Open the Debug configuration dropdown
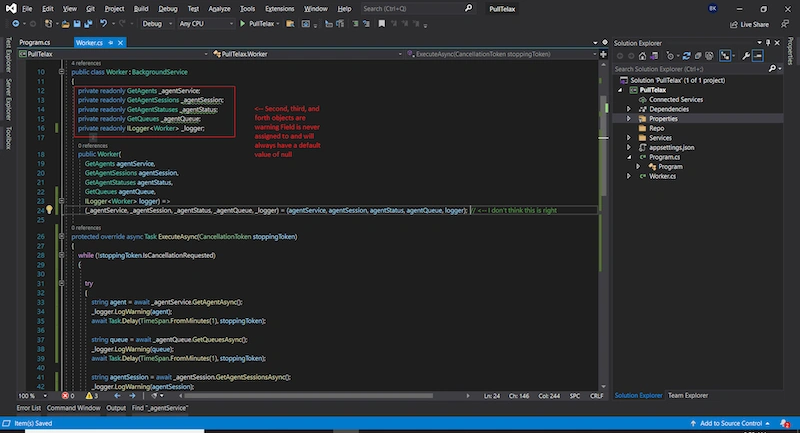This screenshot has width=800, height=433. coord(157,24)
